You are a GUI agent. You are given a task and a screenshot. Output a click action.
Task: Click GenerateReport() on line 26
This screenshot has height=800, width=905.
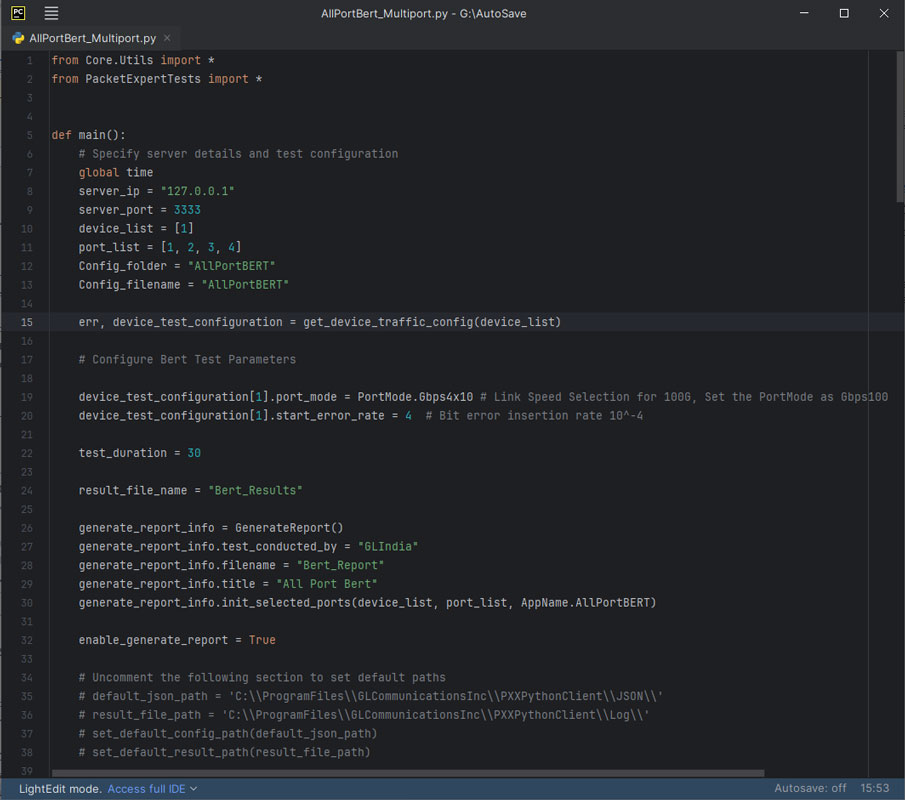(x=289, y=528)
